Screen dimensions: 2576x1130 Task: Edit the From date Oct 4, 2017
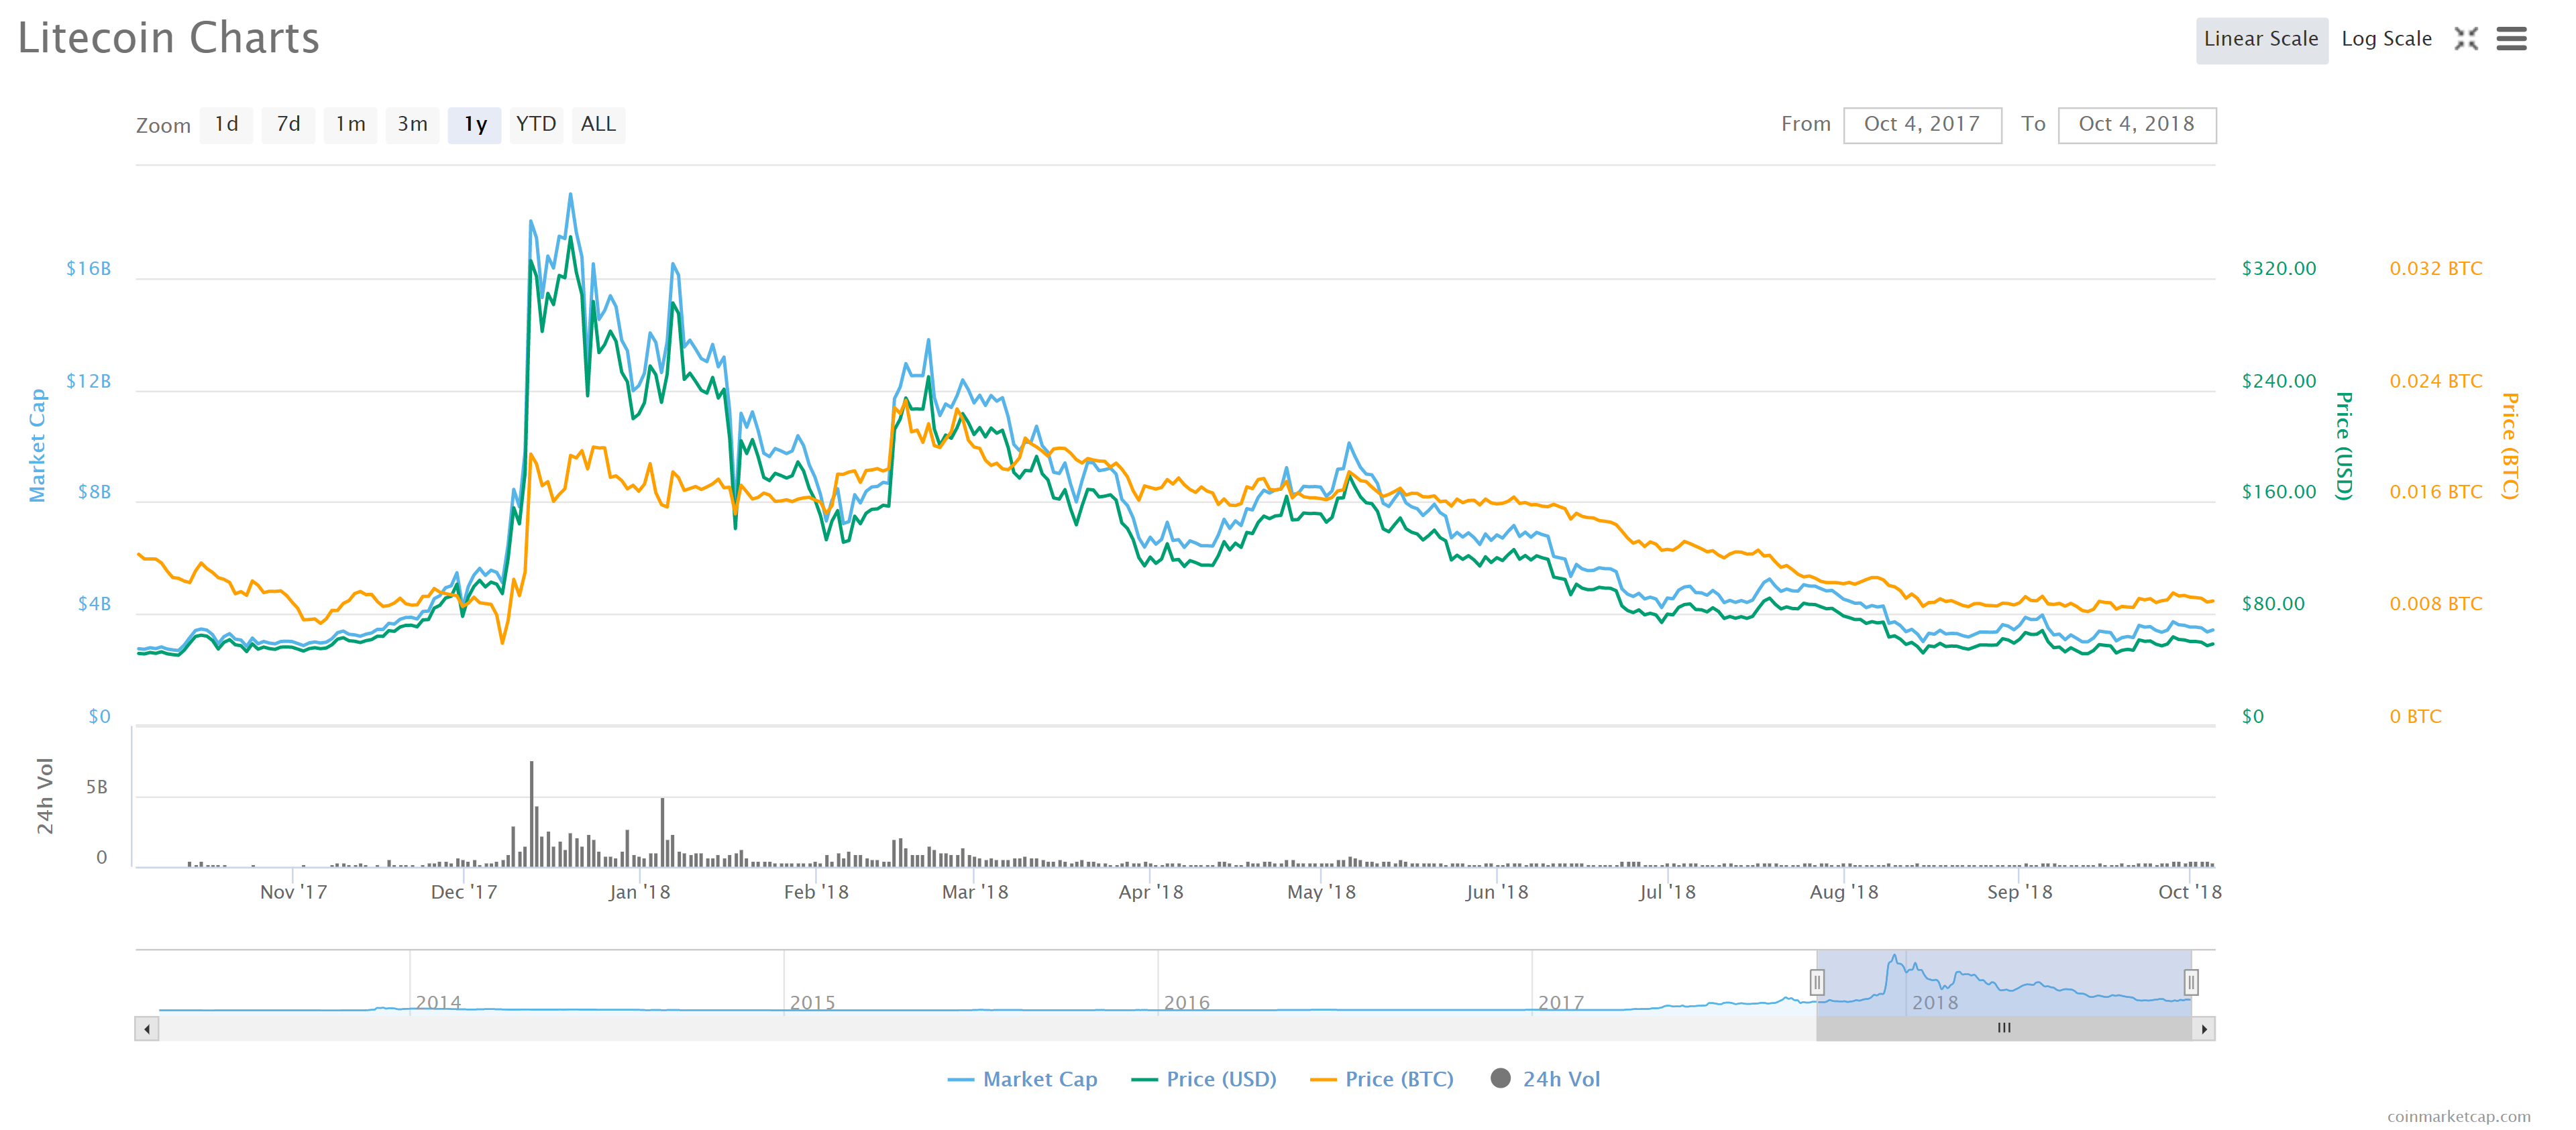[1922, 125]
